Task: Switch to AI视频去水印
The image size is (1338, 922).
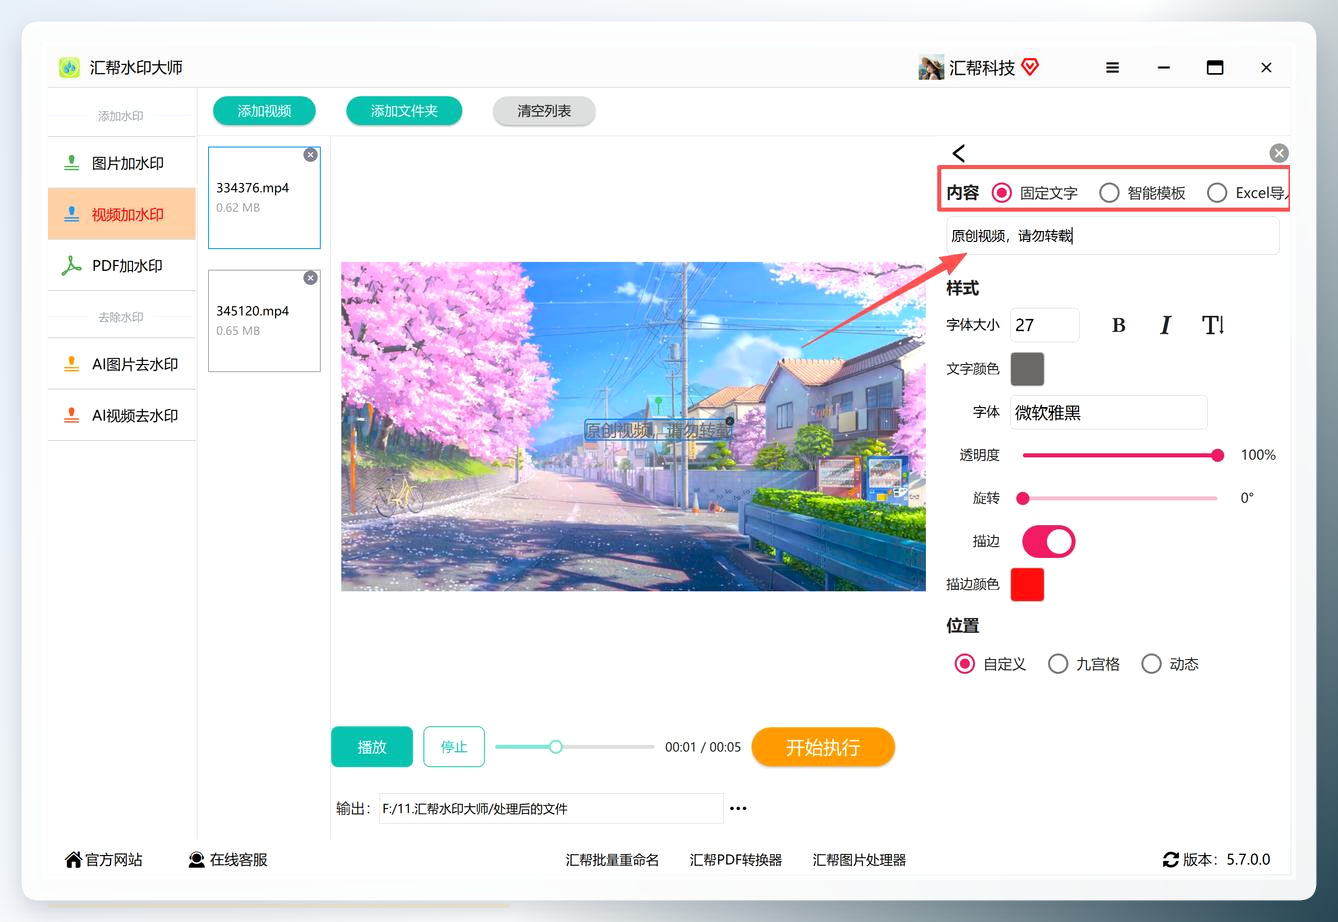Action: pyautogui.click(x=122, y=415)
